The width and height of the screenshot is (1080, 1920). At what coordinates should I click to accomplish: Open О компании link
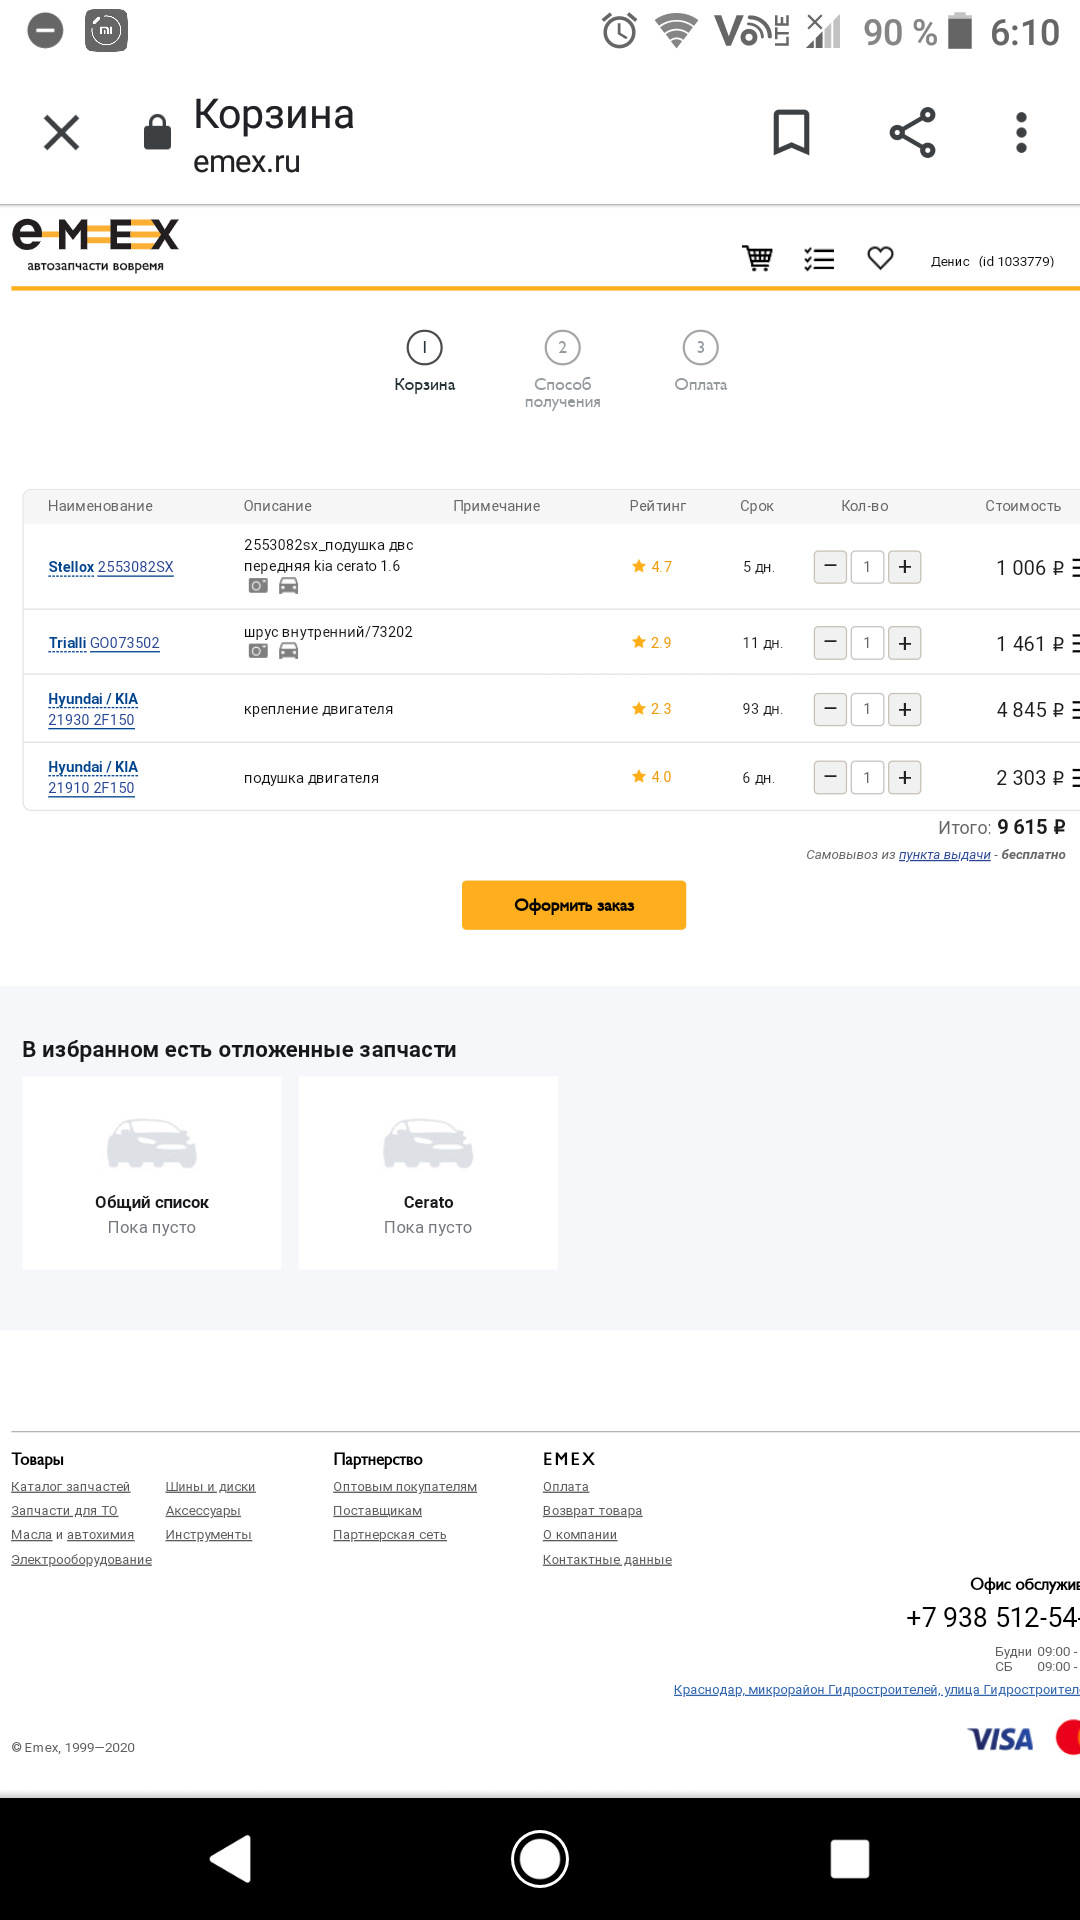(580, 1535)
